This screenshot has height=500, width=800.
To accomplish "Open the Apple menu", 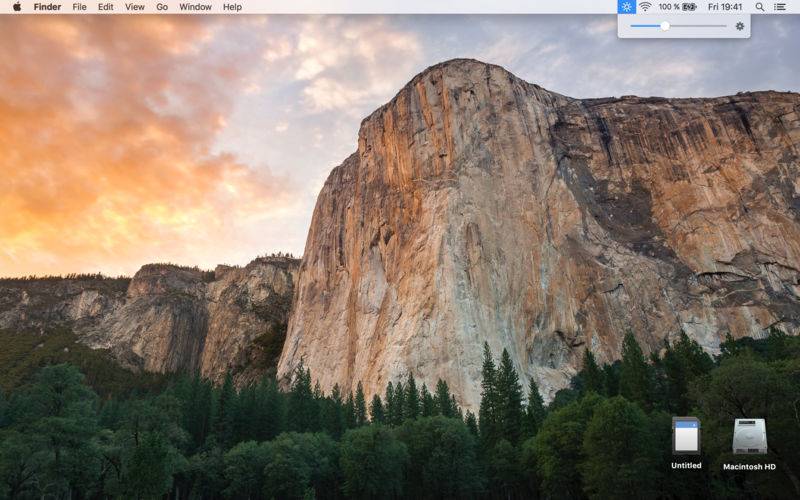I will tap(17, 7).
